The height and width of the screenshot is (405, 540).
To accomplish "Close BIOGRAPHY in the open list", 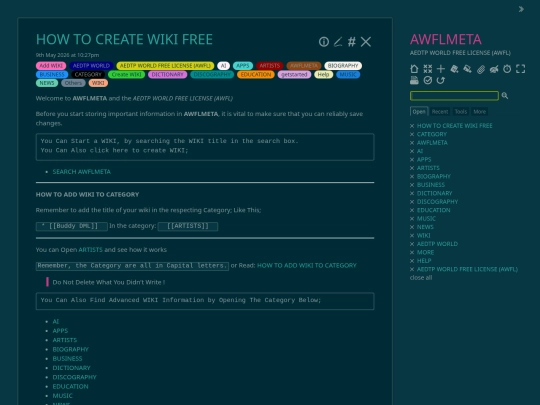I will pos(412,176).
